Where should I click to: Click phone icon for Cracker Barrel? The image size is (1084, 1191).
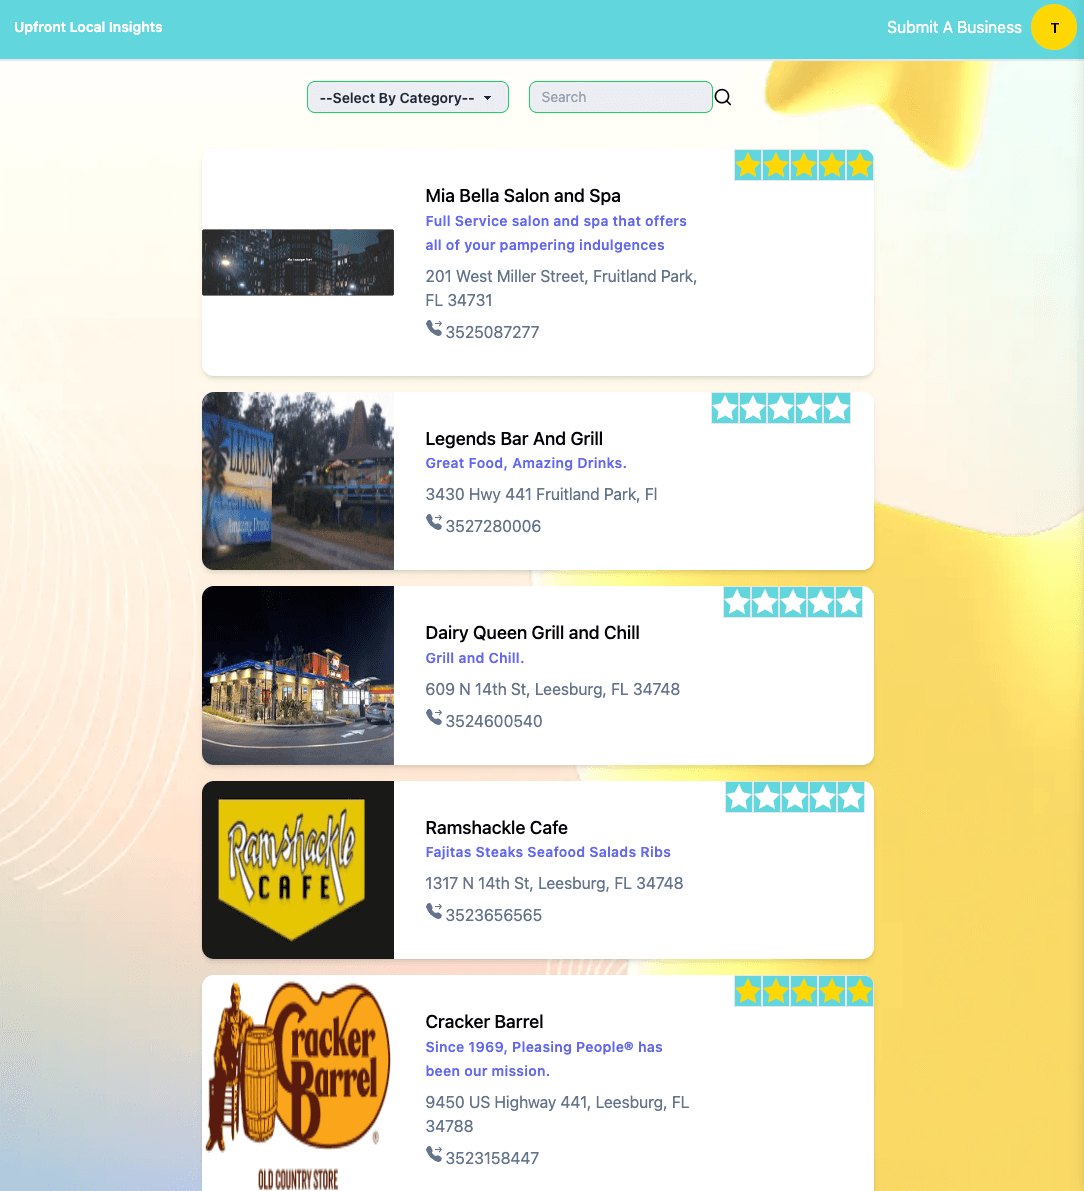(x=434, y=1155)
